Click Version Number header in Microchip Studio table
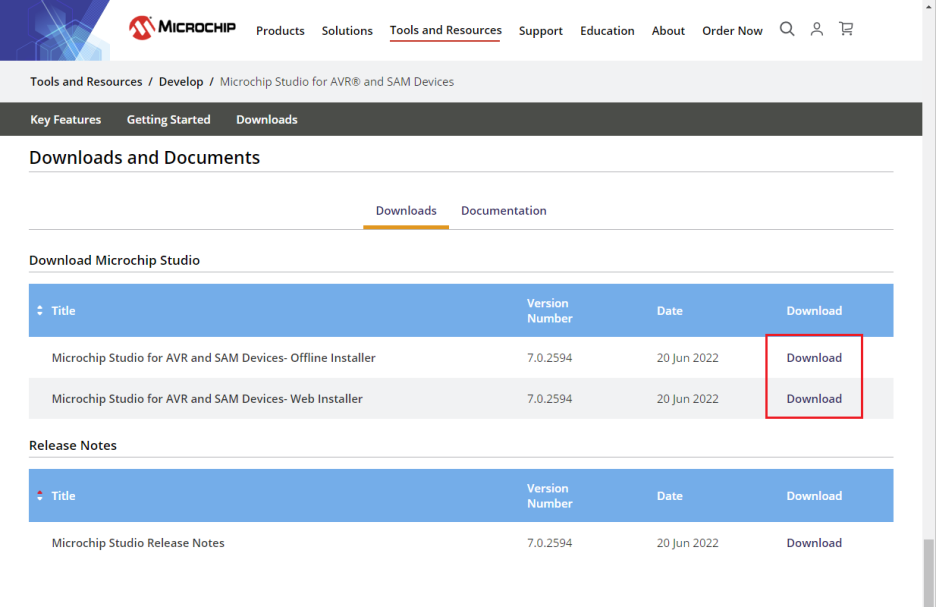936x607 pixels. [x=549, y=310]
